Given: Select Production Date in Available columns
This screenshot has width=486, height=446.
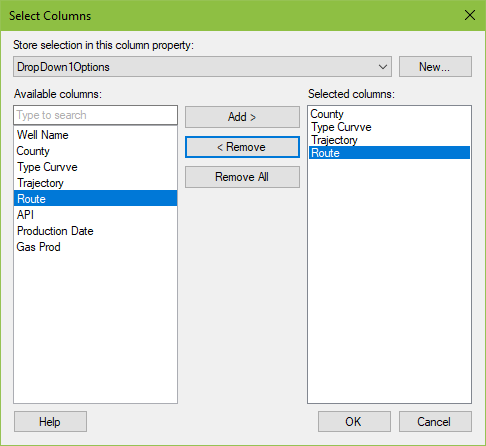Looking at the screenshot, I should [x=95, y=231].
